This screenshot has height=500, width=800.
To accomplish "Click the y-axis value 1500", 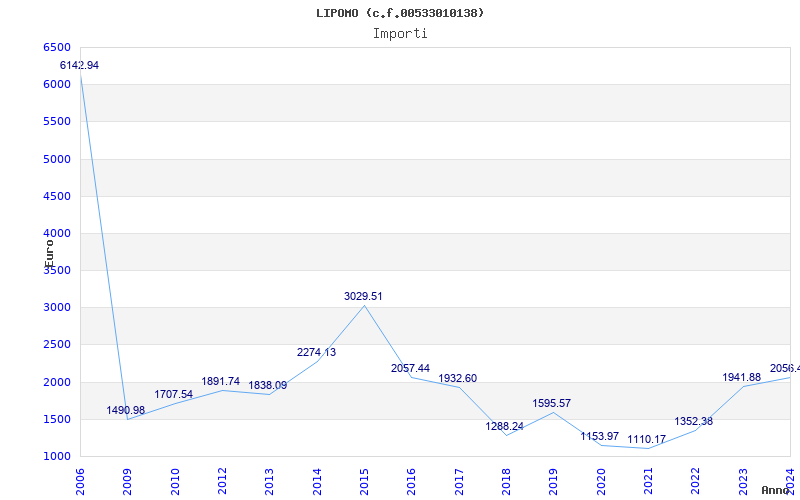I will (57, 419).
